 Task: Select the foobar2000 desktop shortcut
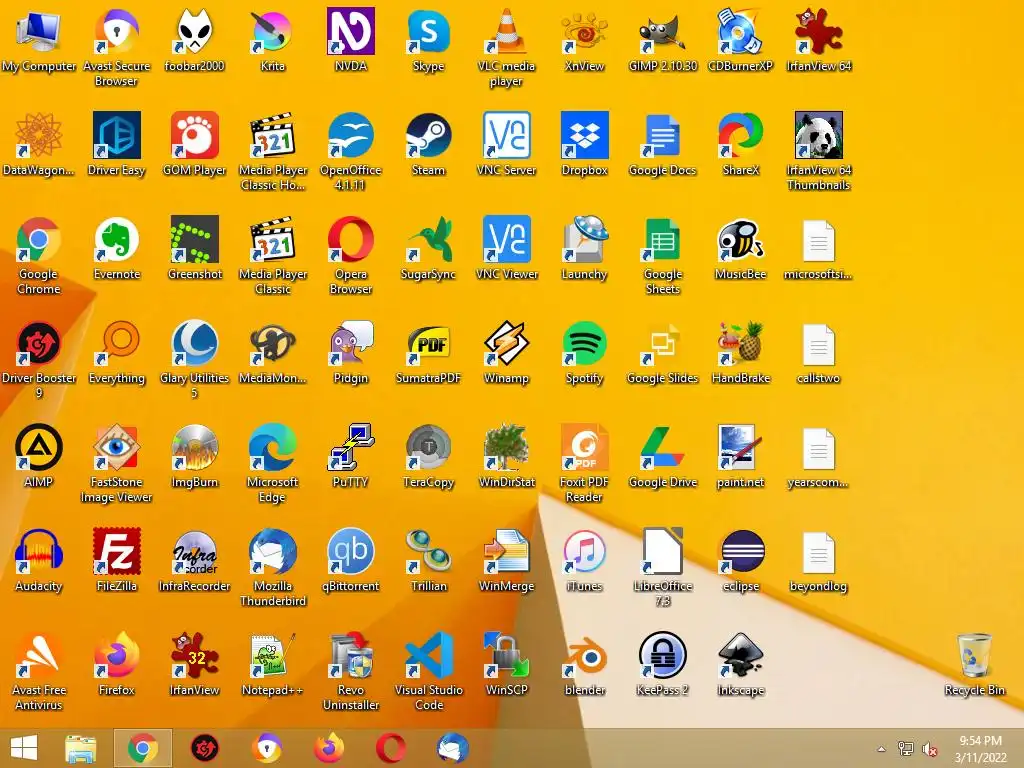coord(195,40)
